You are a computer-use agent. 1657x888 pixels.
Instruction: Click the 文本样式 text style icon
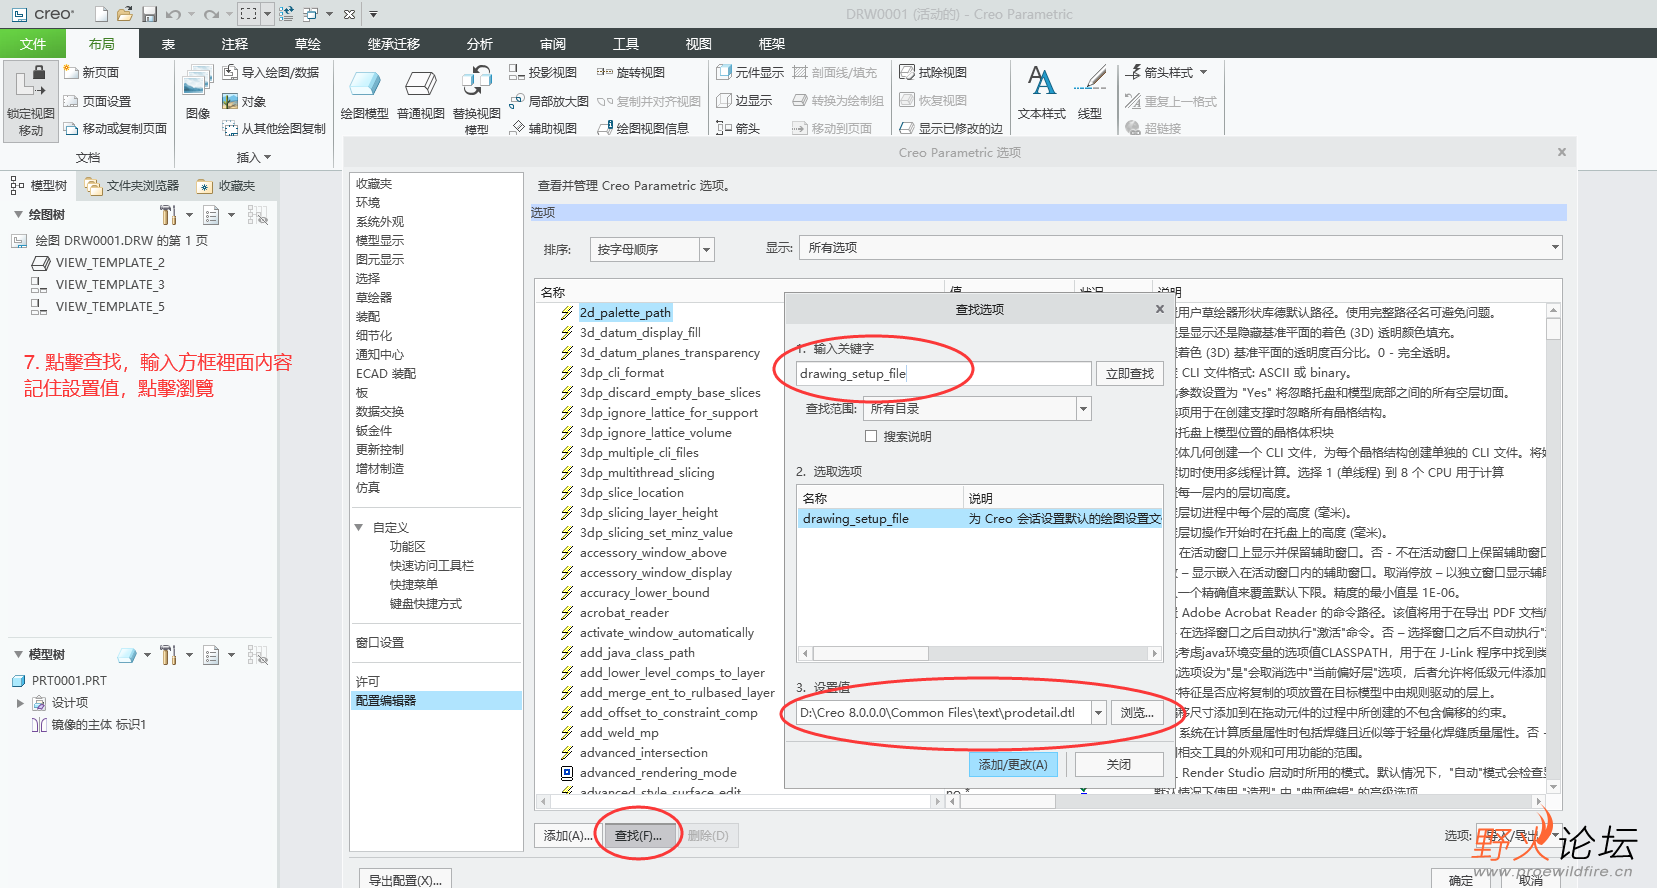pos(1041,82)
